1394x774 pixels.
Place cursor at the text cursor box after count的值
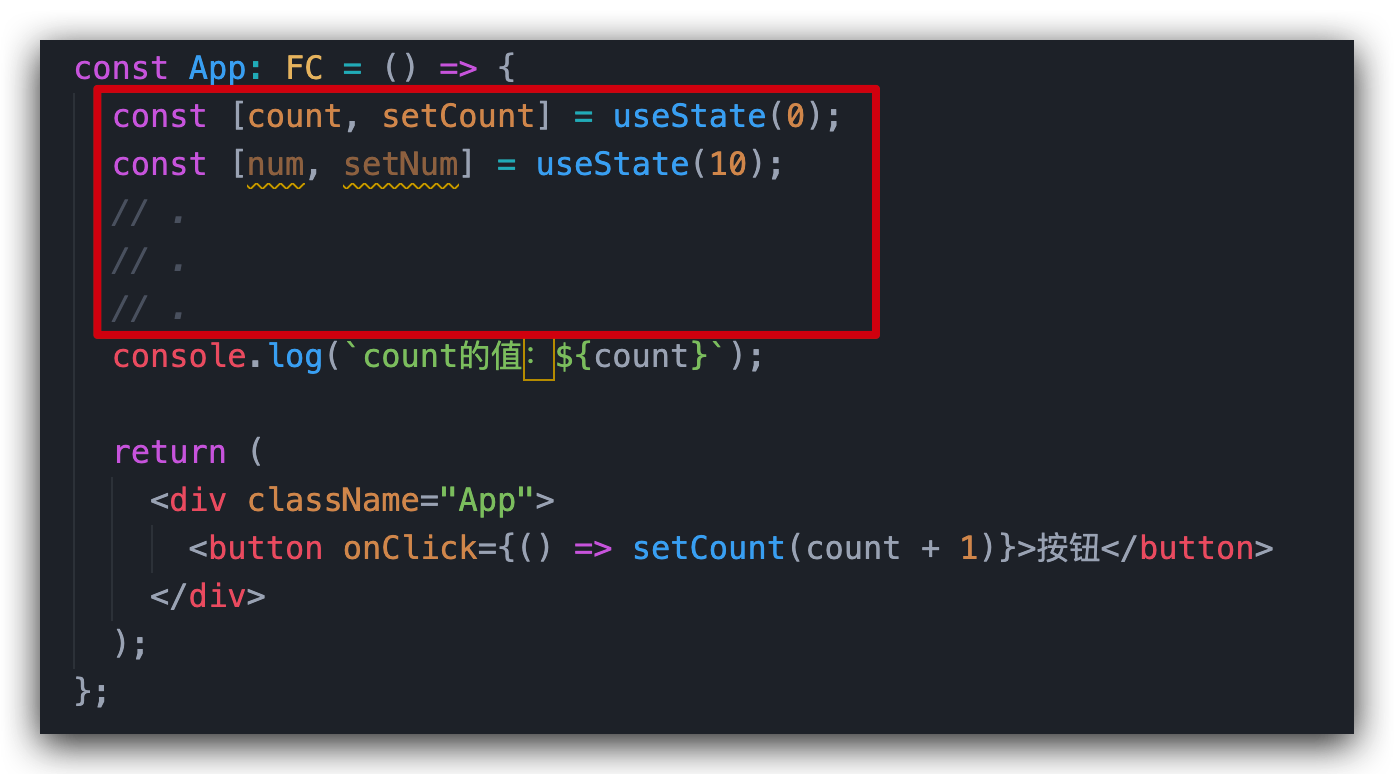(x=539, y=358)
